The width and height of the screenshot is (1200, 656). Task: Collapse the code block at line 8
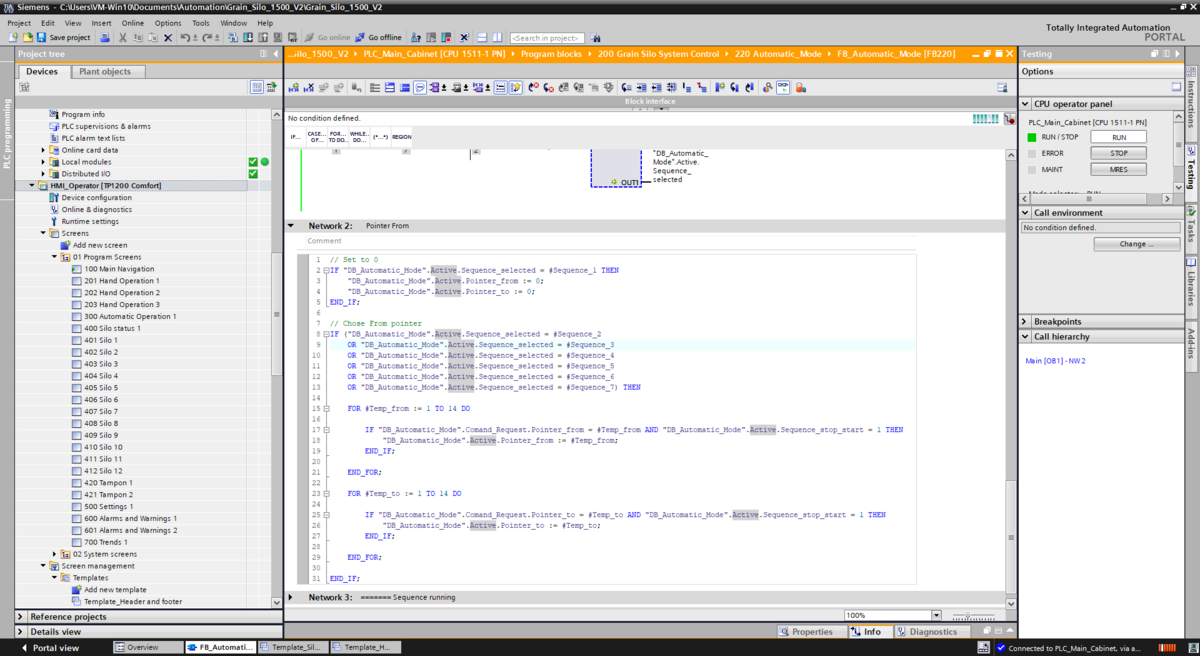click(326, 334)
